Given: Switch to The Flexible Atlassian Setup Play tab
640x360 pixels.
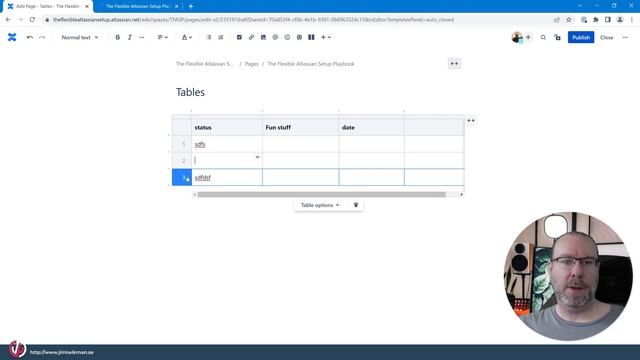Looking at the screenshot, I should pos(138,6).
